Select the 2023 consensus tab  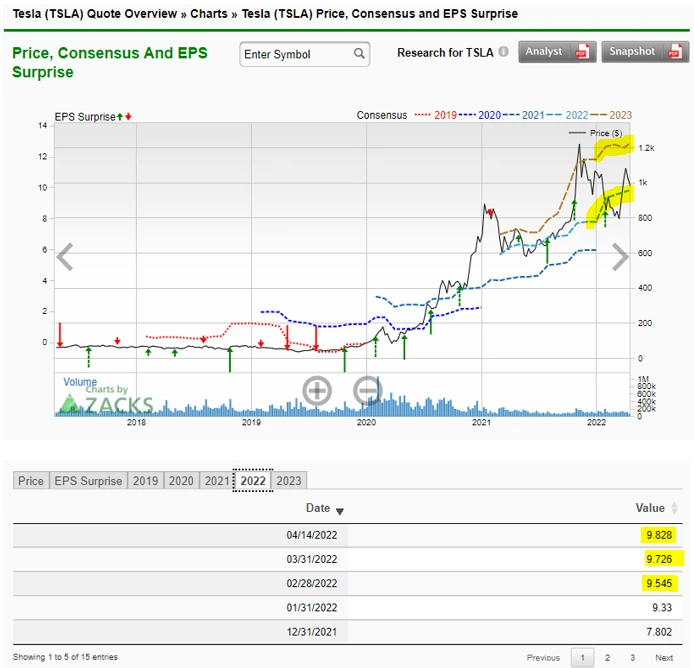(289, 481)
